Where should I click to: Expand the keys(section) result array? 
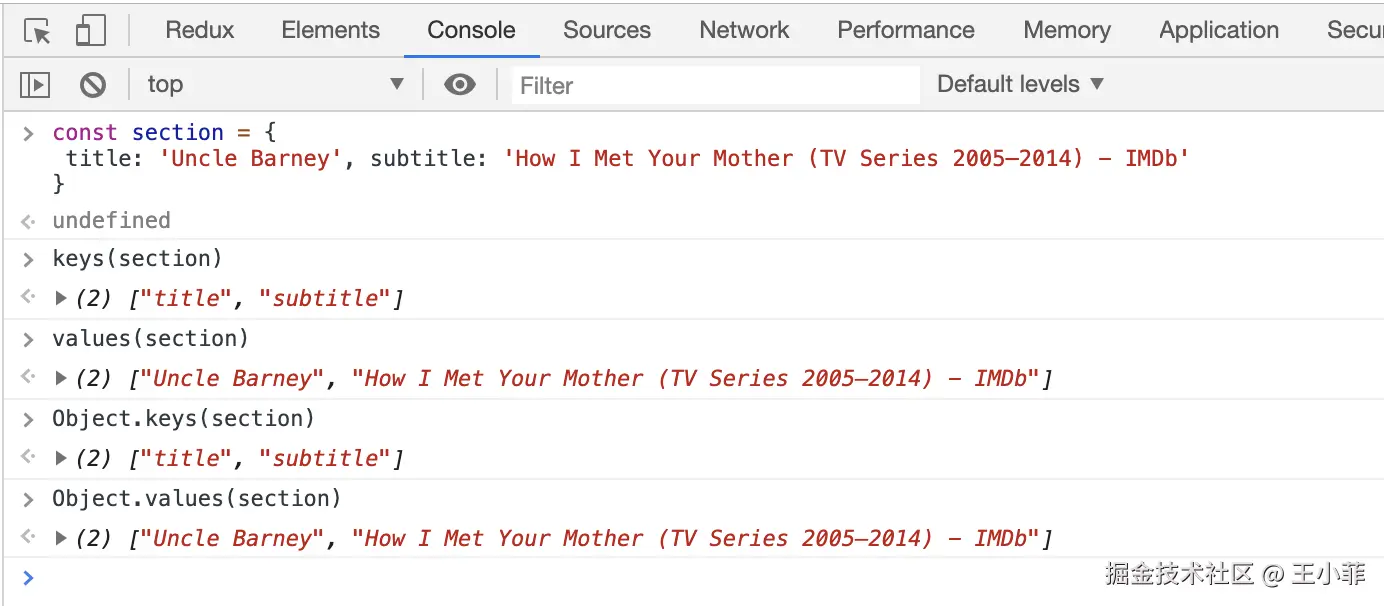(61, 298)
